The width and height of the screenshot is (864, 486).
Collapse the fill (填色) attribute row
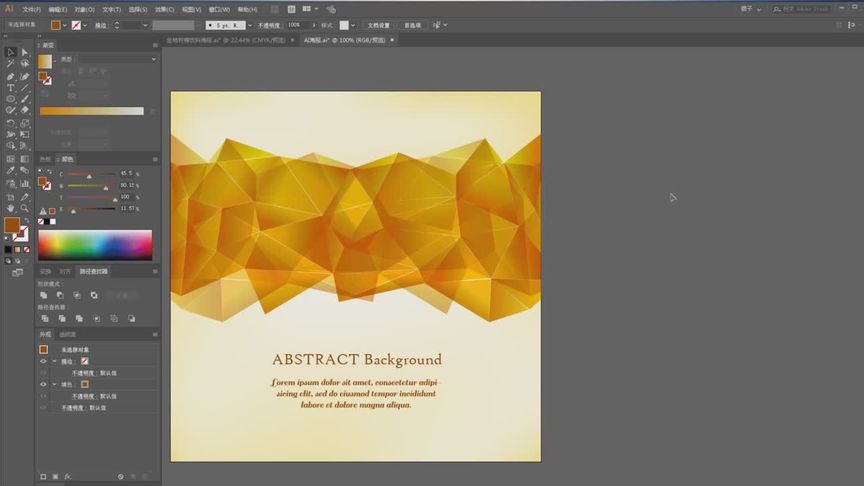[54, 384]
